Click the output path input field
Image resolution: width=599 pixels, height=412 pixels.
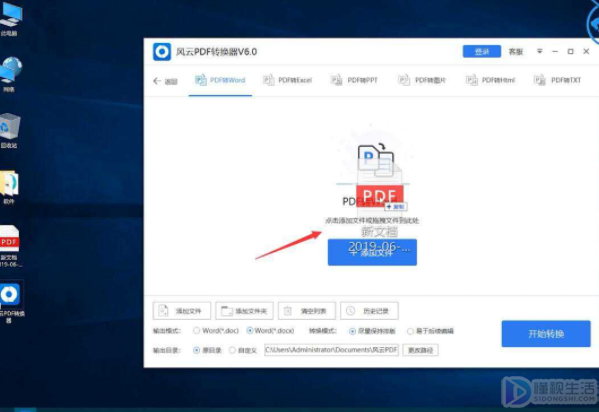pyautogui.click(x=331, y=350)
